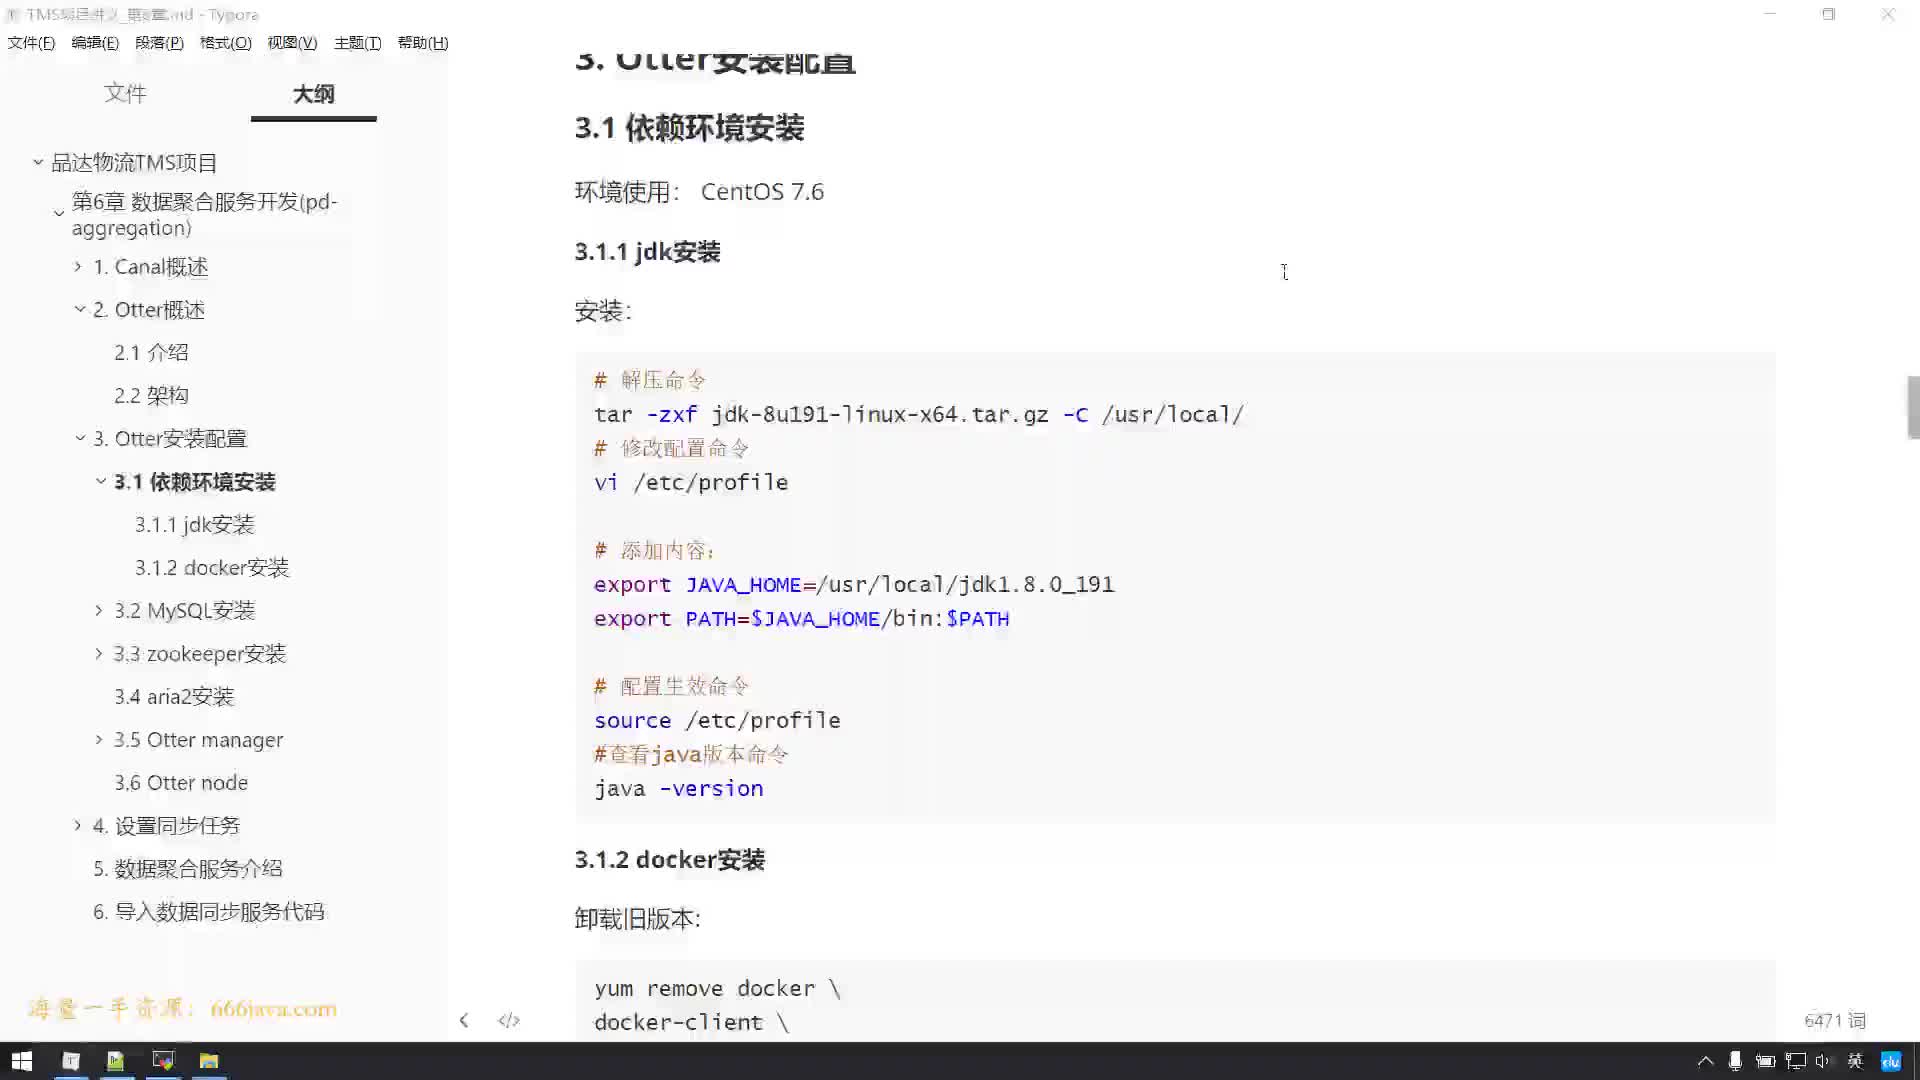Hide the sidebar using the back arrow
Screen dimensions: 1920x1080
[463, 1020]
